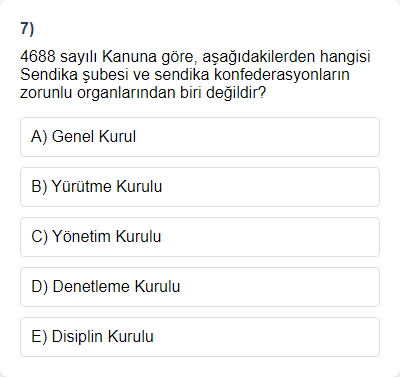This screenshot has height=377, width=400.
Task: Click the letter 'B)' in the second option
Action: (39, 187)
